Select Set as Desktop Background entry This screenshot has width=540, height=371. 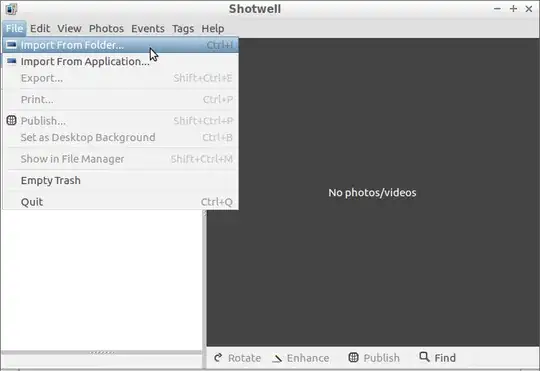(x=120, y=137)
